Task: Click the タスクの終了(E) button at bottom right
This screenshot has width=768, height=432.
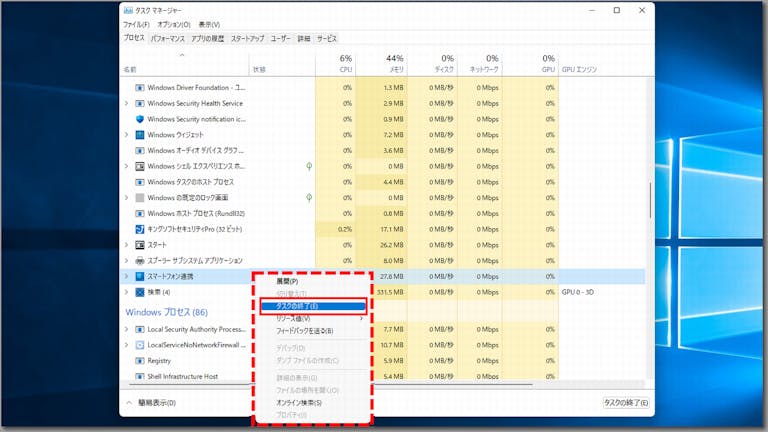Action: [x=626, y=403]
